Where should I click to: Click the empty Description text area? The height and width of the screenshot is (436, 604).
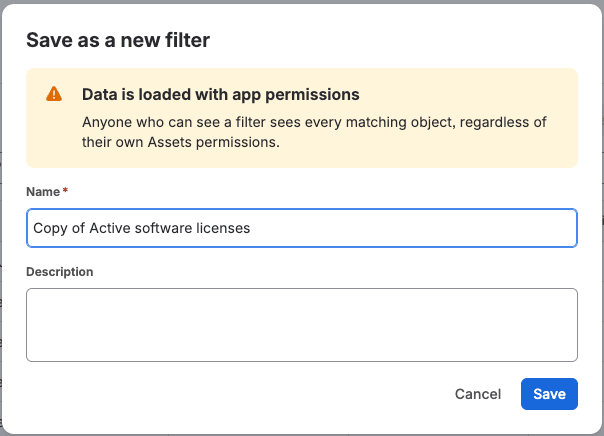302,325
